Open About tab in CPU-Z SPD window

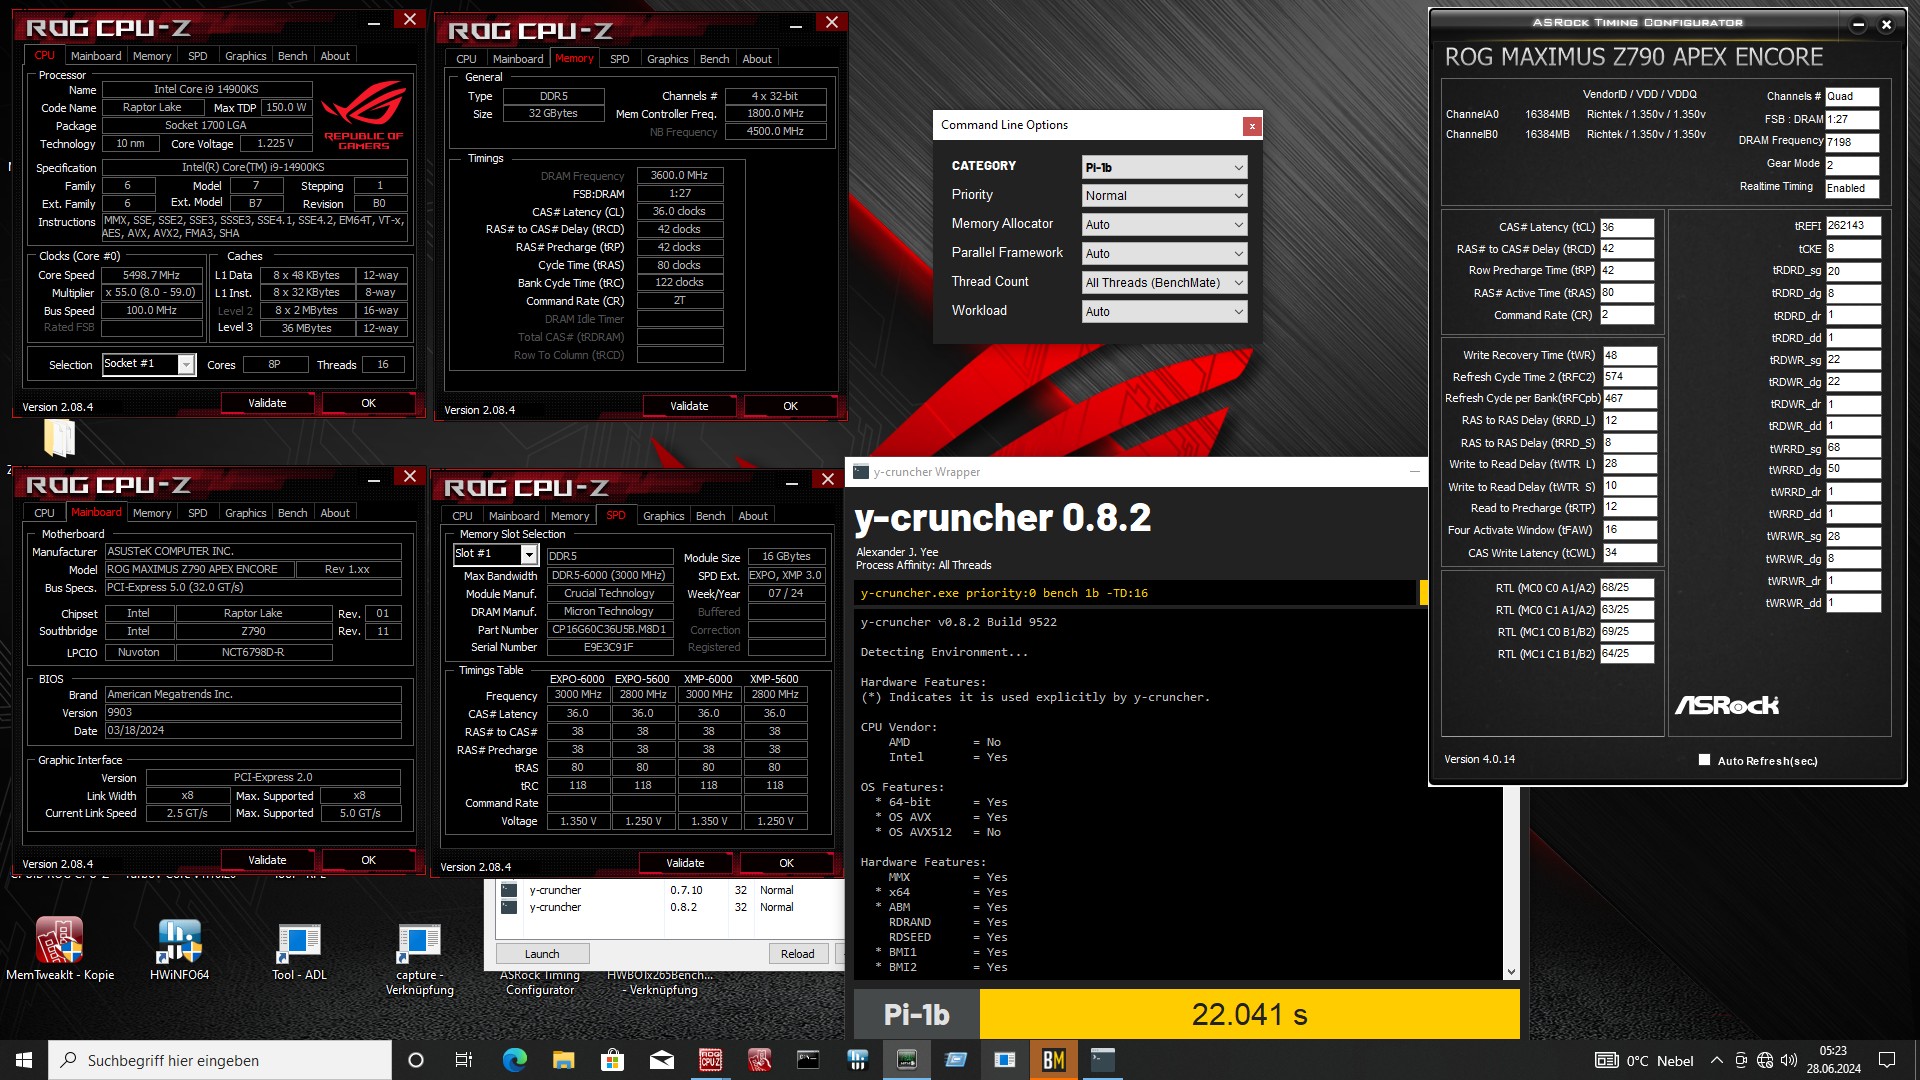pyautogui.click(x=753, y=516)
